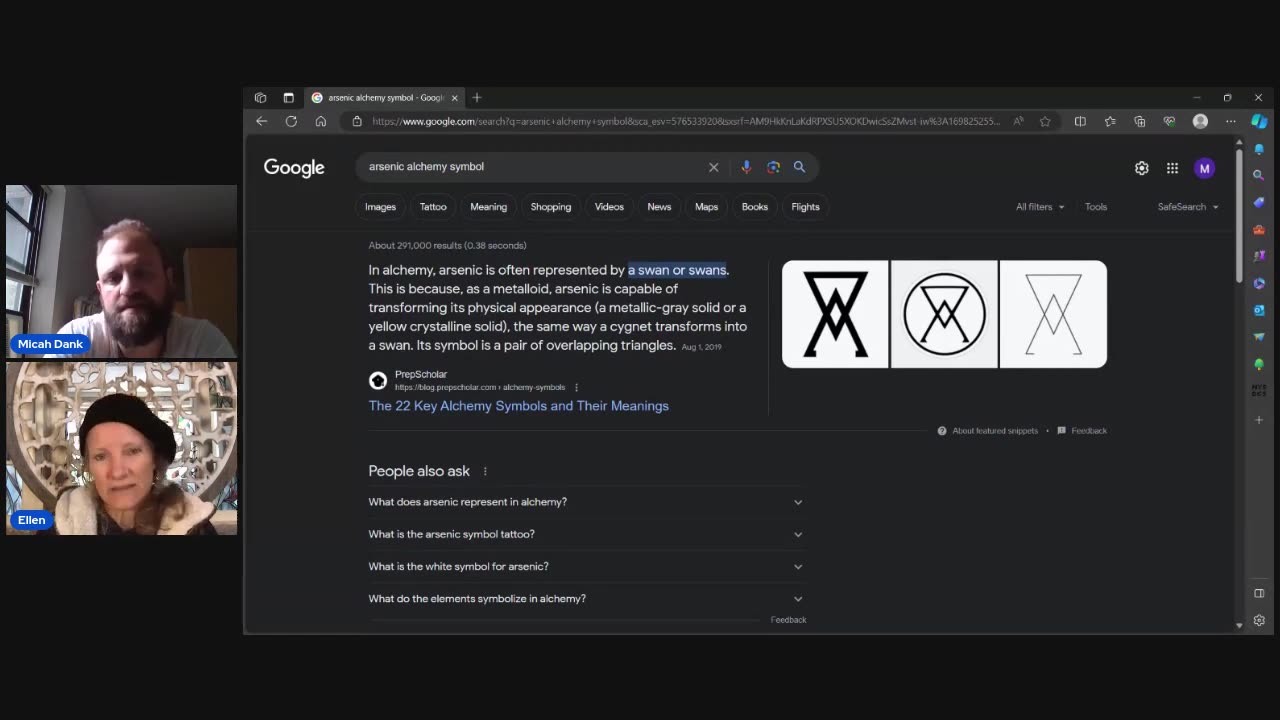Activate Read aloud icon in address bar
This screenshot has height=720, width=1280.
[x=1018, y=121]
